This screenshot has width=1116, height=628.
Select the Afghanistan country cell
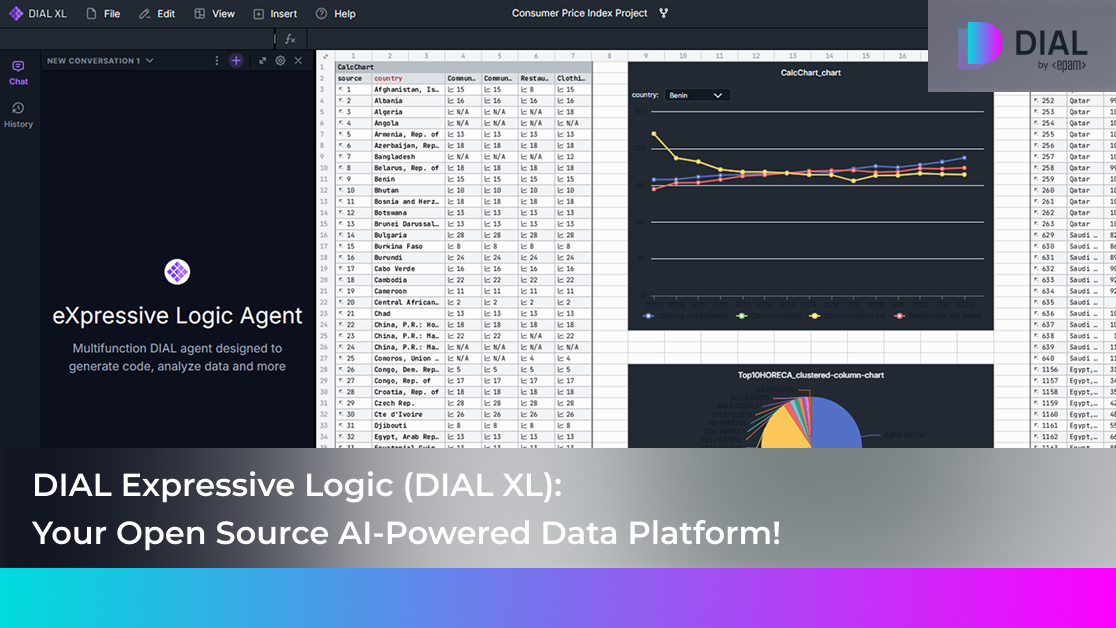click(x=408, y=90)
